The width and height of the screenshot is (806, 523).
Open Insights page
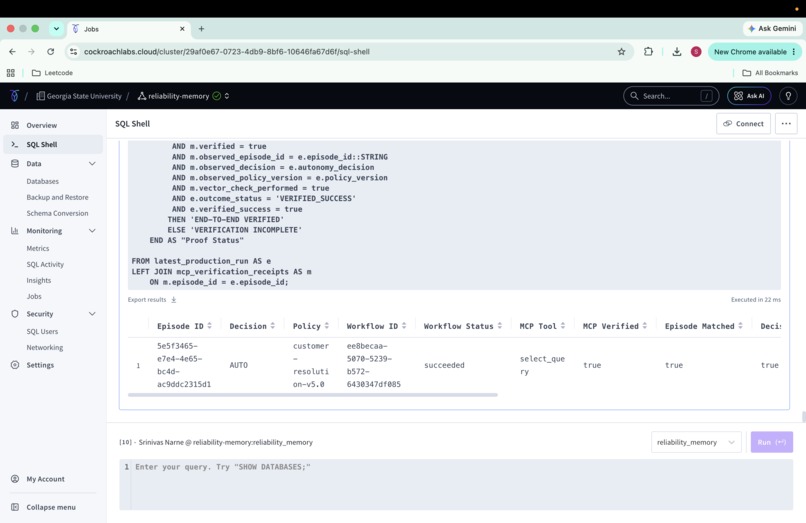pos(39,280)
